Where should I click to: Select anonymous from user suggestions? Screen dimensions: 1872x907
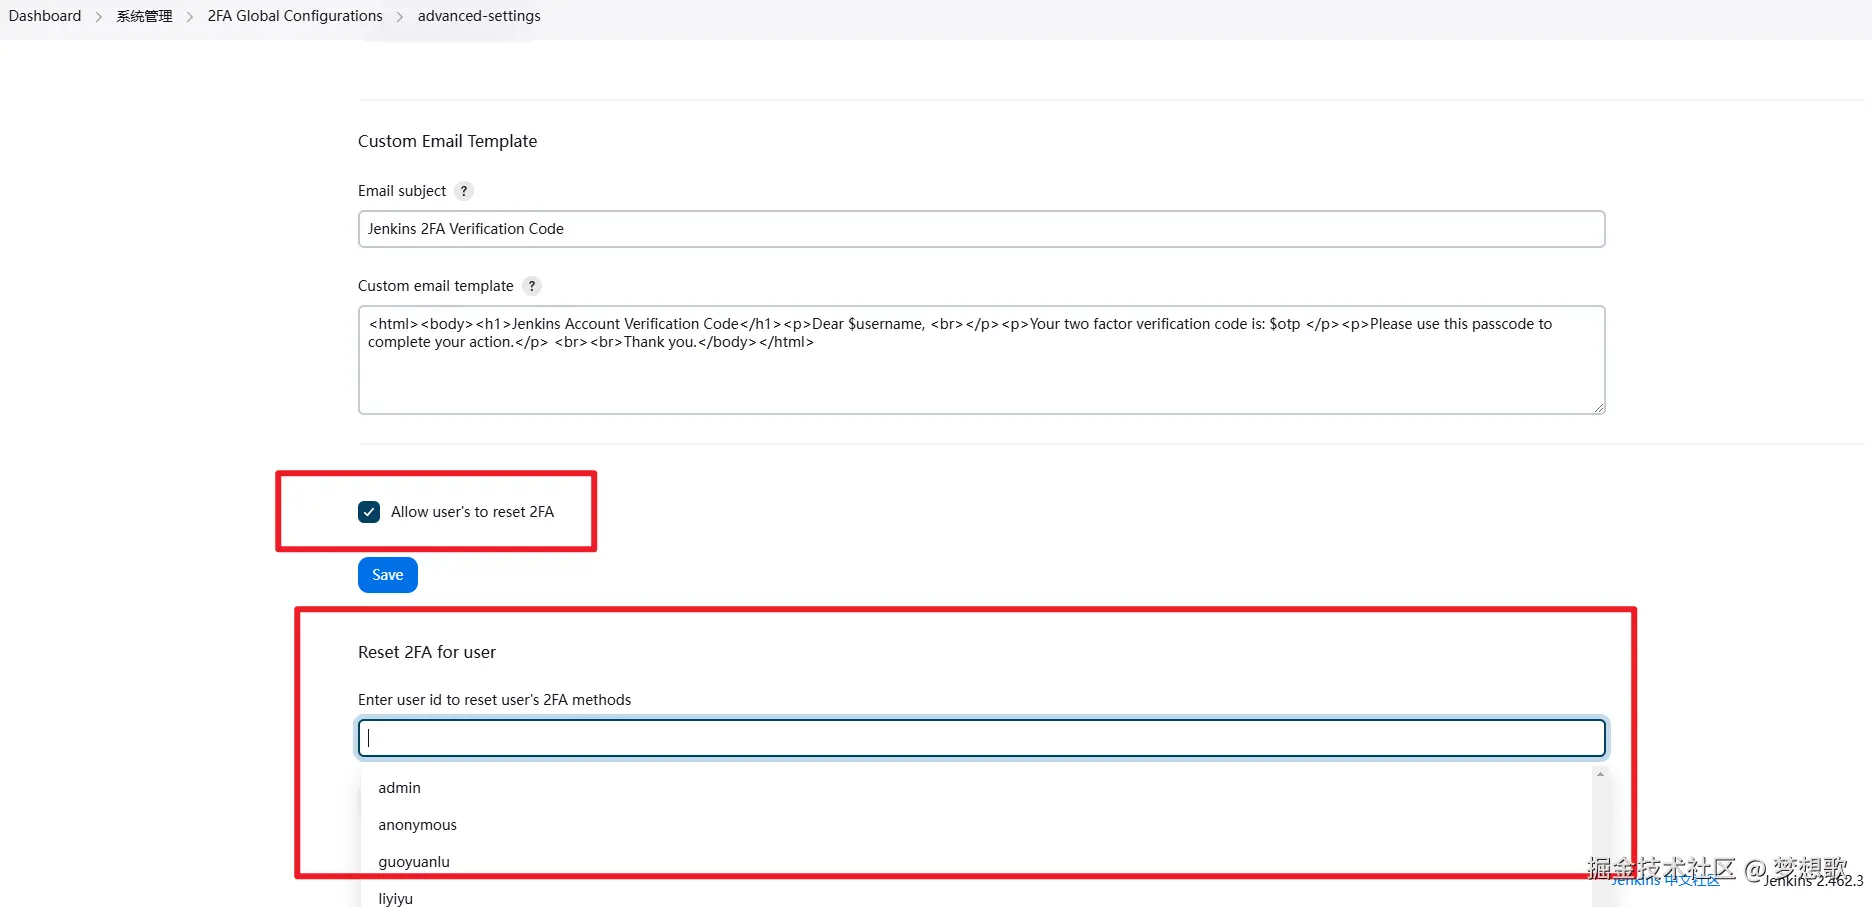pyautogui.click(x=976, y=825)
